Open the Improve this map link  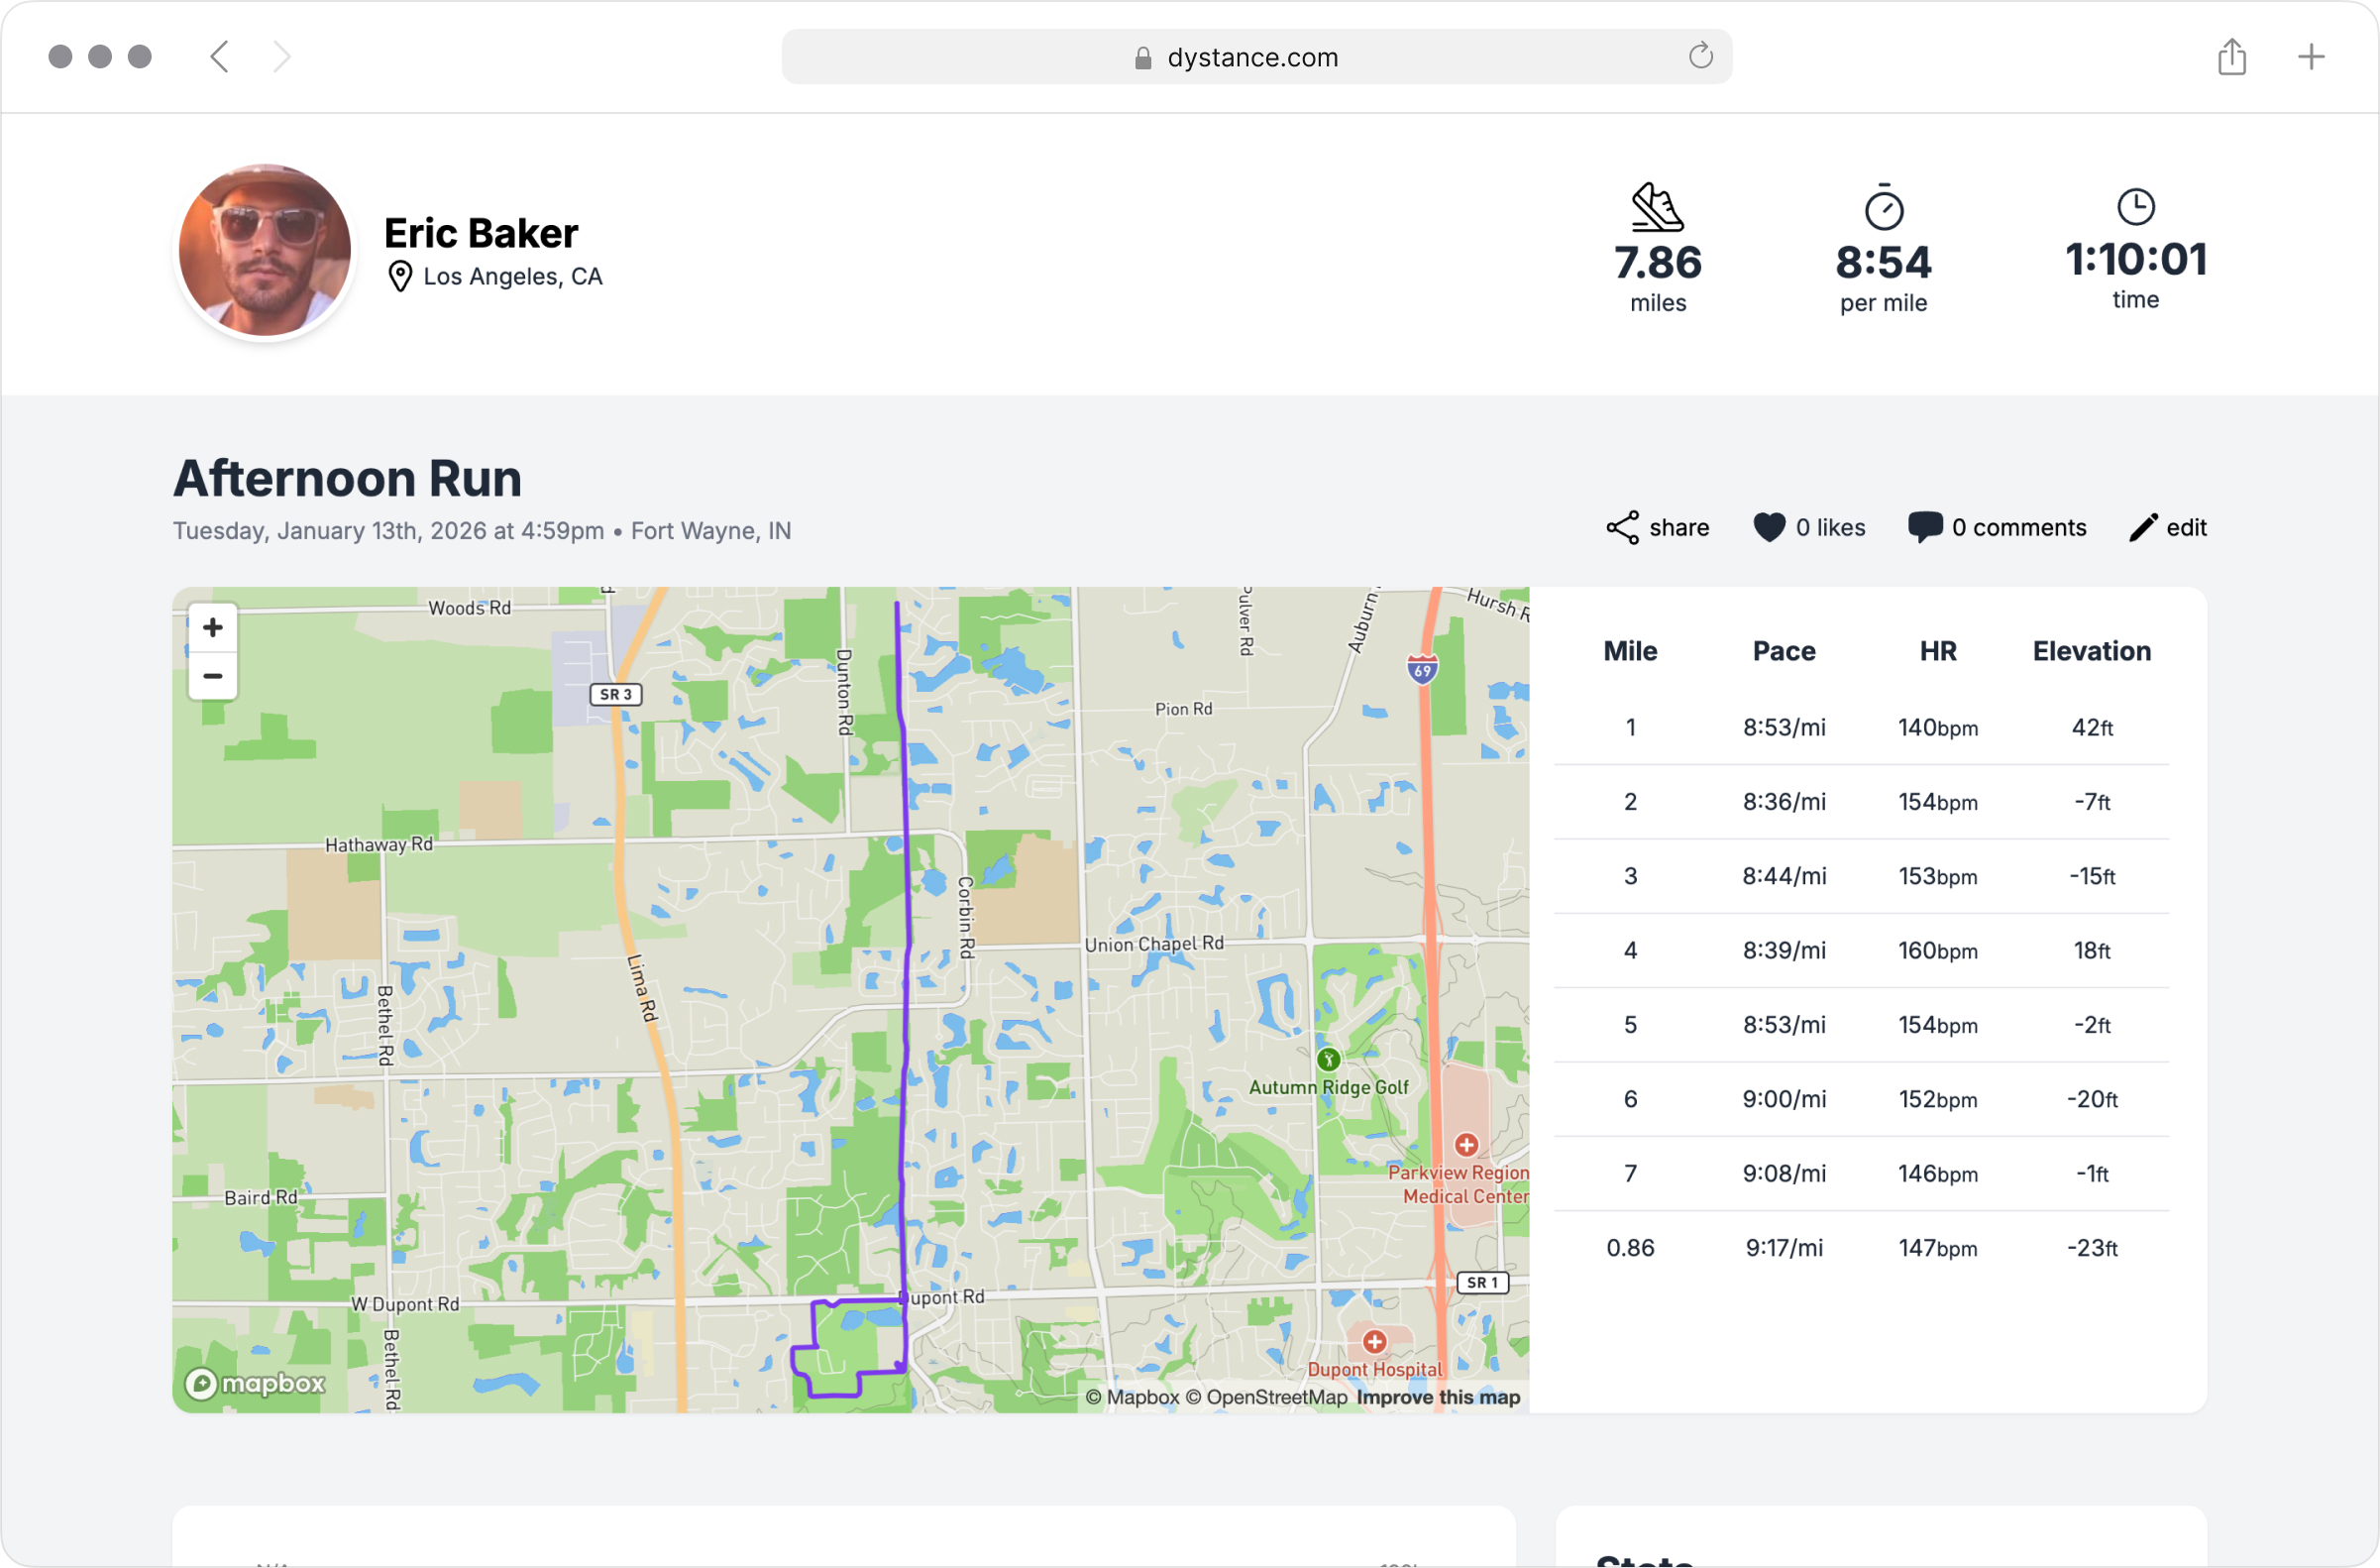tap(1437, 1397)
